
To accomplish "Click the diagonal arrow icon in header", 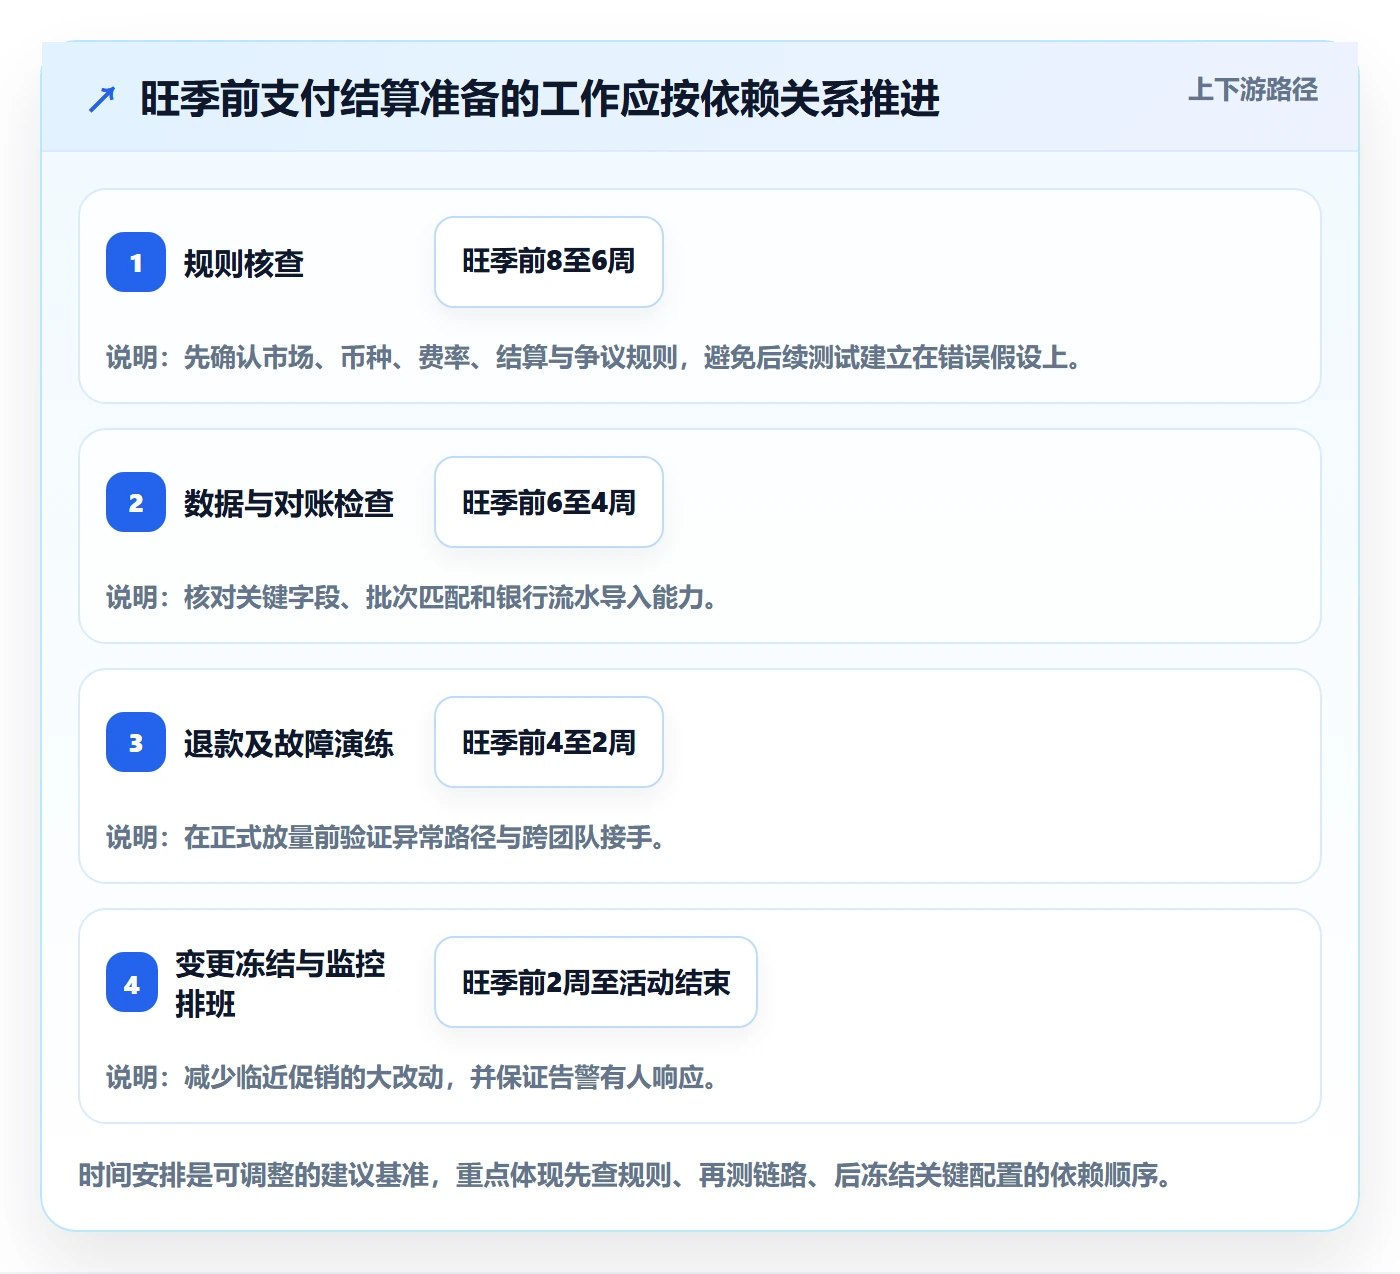I will pyautogui.click(x=102, y=99).
